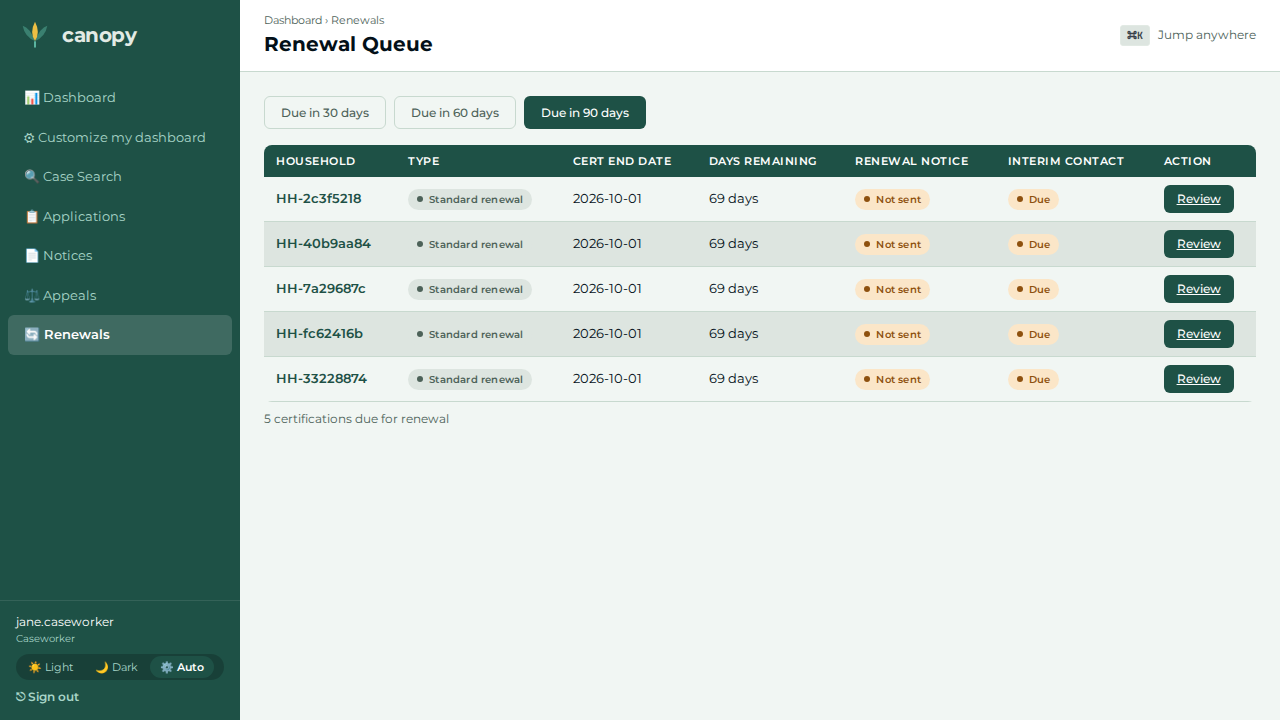Click the Due badge for HH-7a29687c
The height and width of the screenshot is (720, 1280).
(x=1033, y=289)
